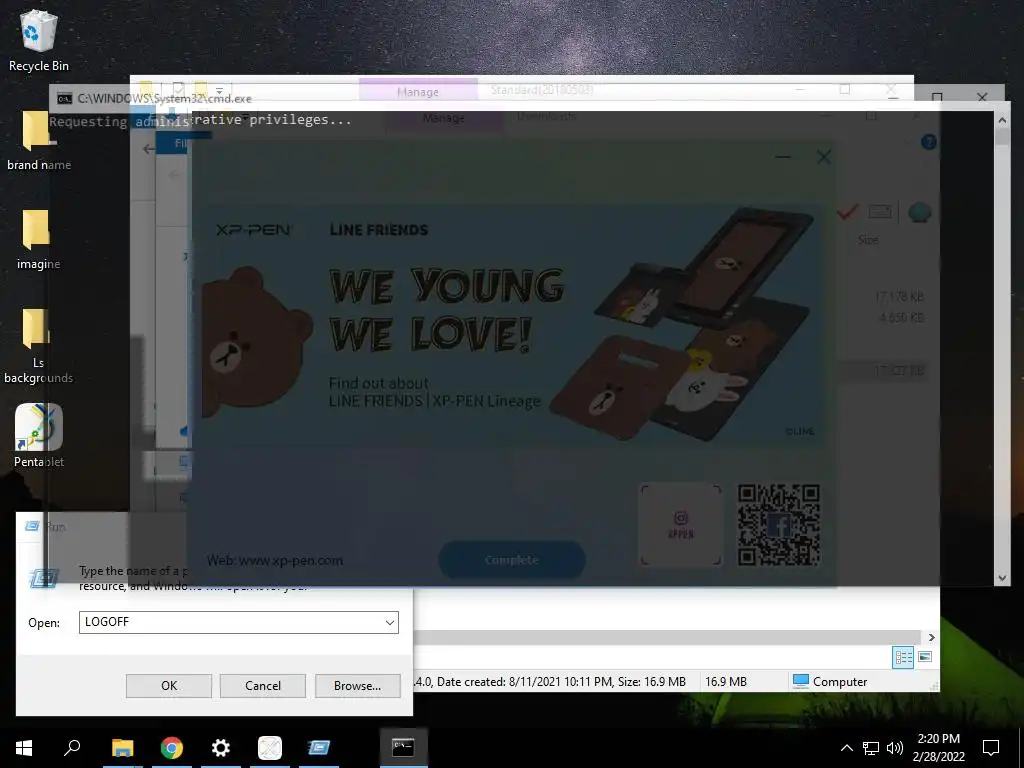Image resolution: width=1024 pixels, height=768 pixels.
Task: Close the XP-PEN installer with its X
Action: pyautogui.click(x=824, y=157)
